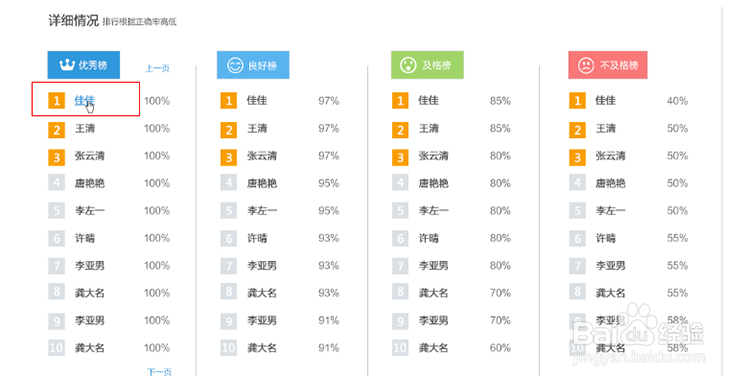Click 李左一 with 95% in 良好榜

pyautogui.click(x=262, y=211)
